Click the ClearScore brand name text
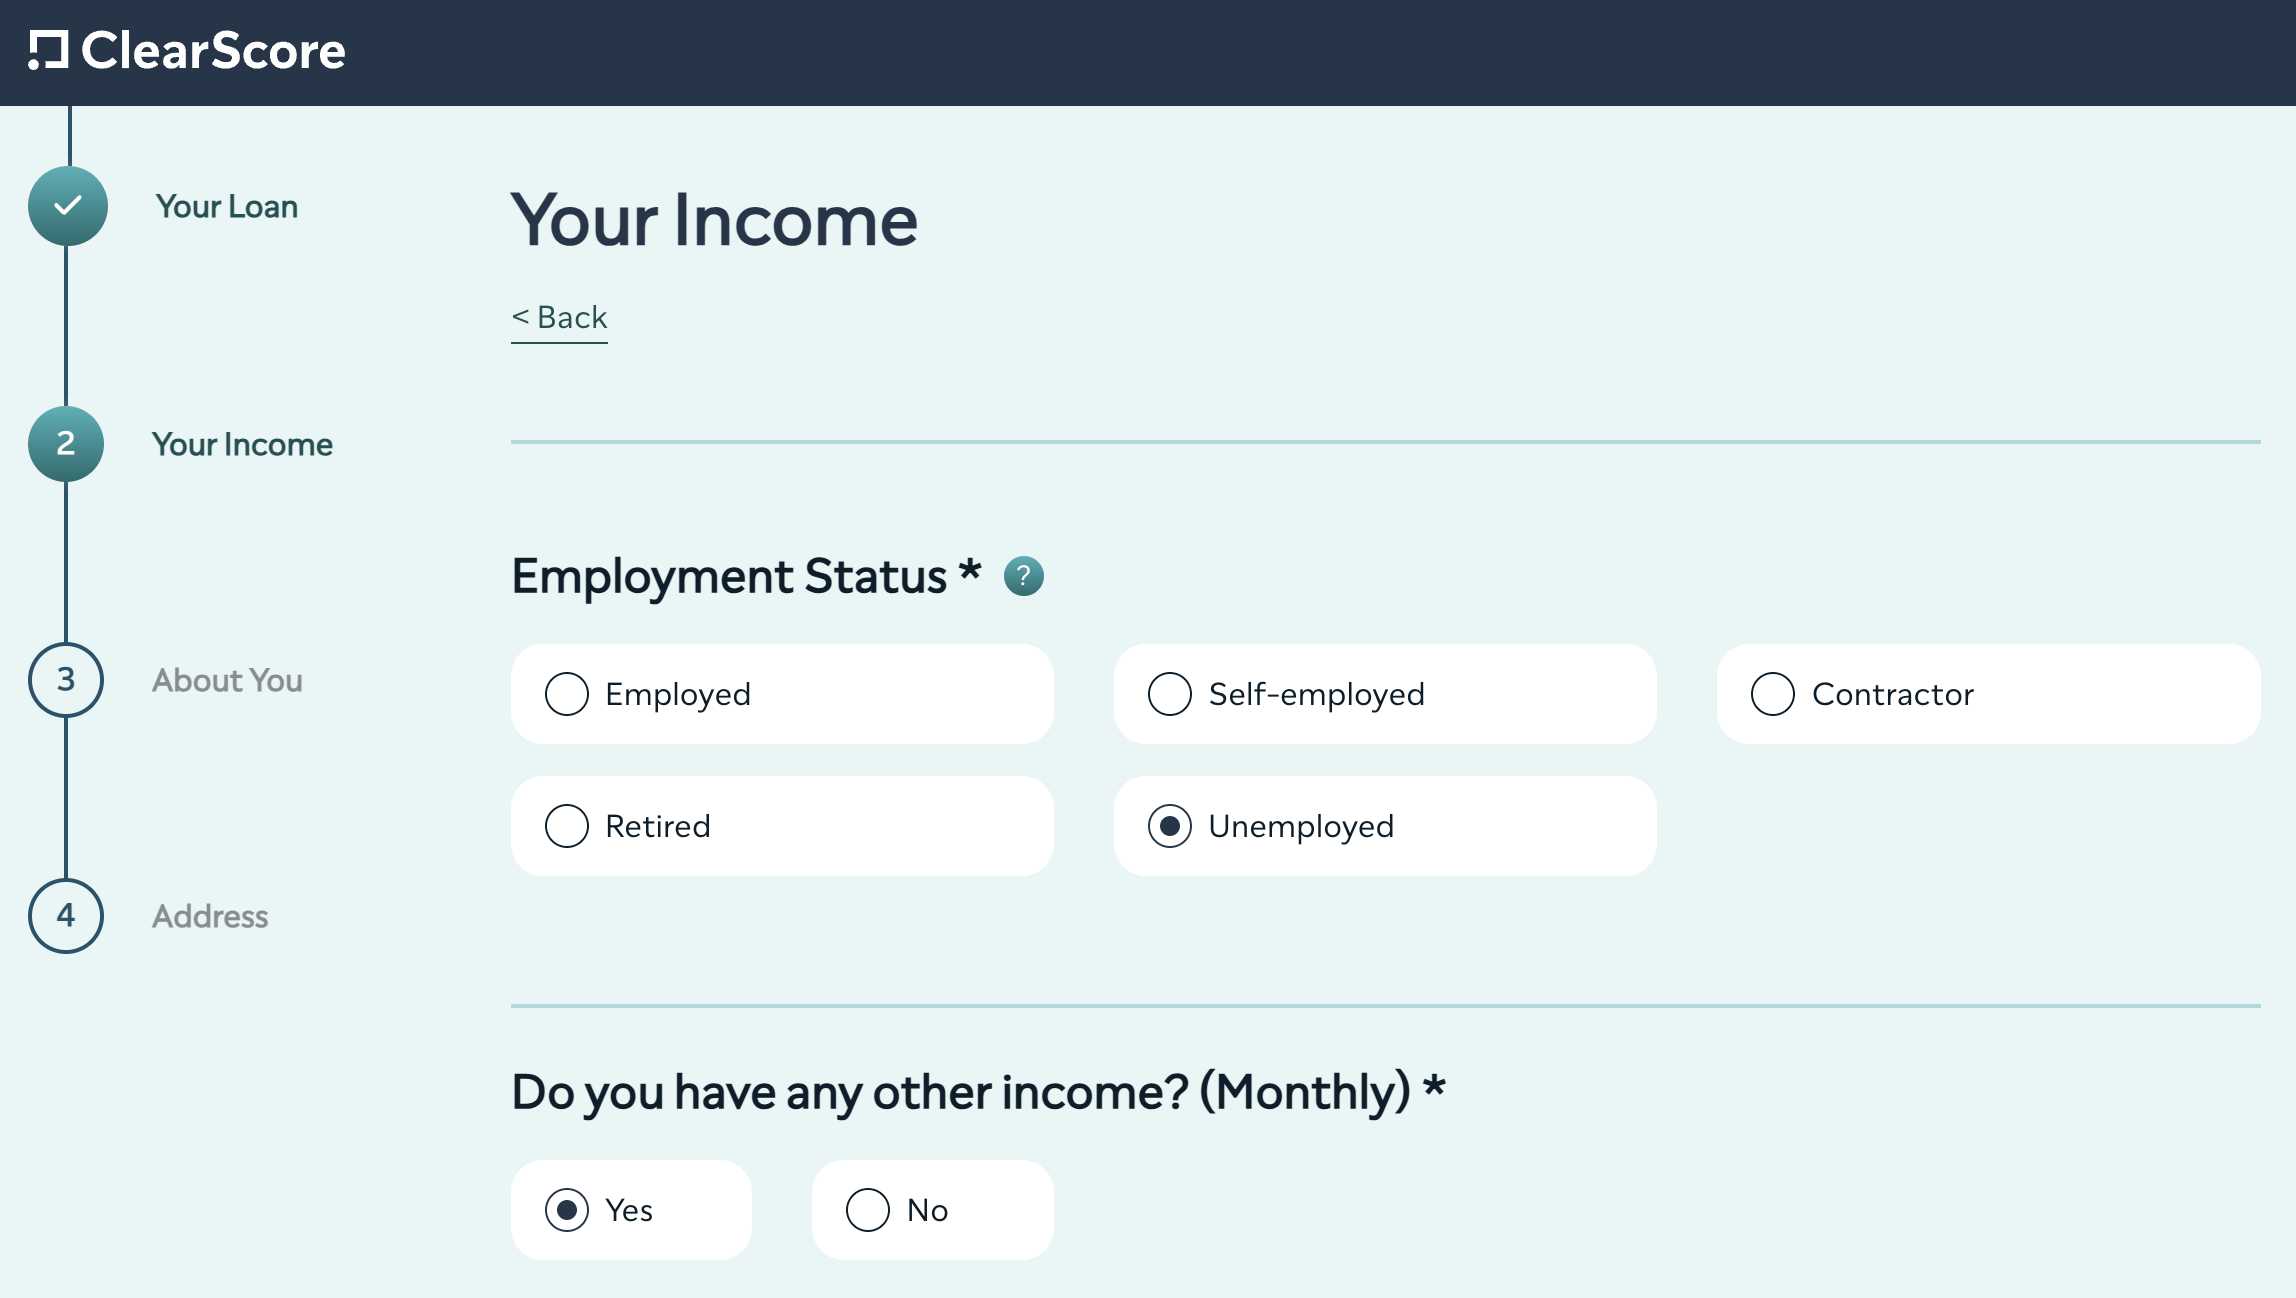The height and width of the screenshot is (1298, 2296). click(213, 51)
